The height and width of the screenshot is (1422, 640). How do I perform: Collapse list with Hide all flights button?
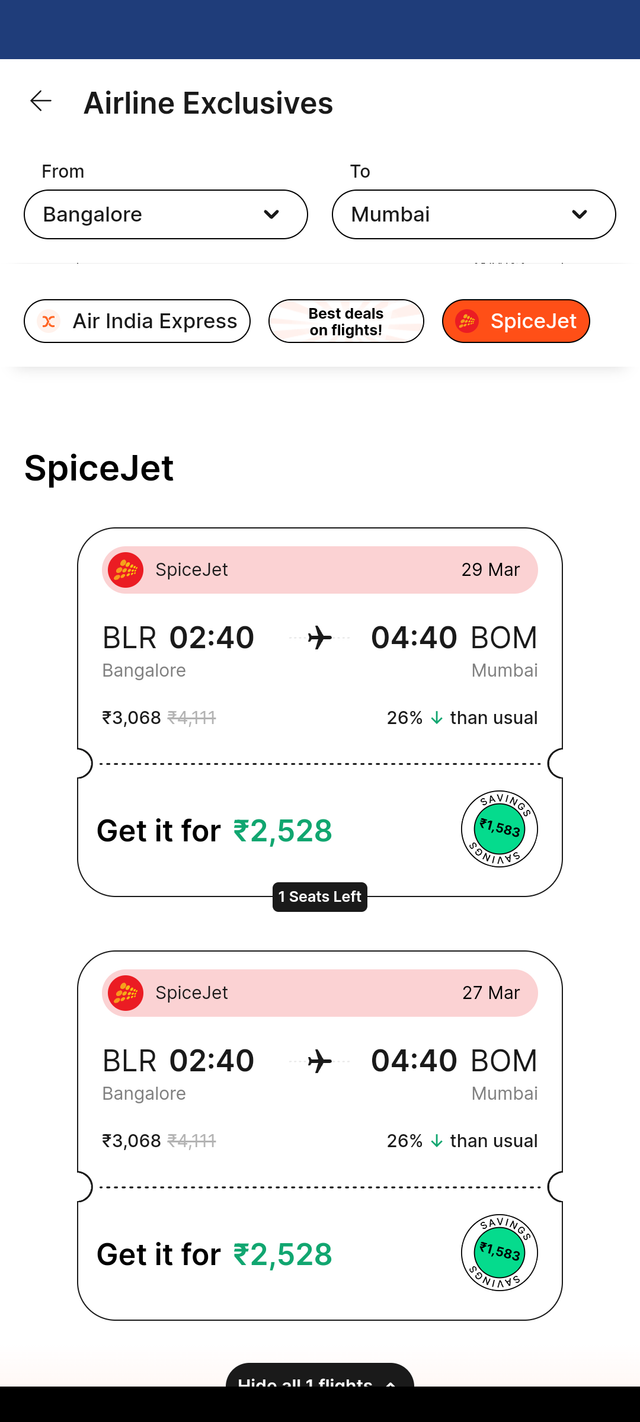pyautogui.click(x=320, y=1376)
